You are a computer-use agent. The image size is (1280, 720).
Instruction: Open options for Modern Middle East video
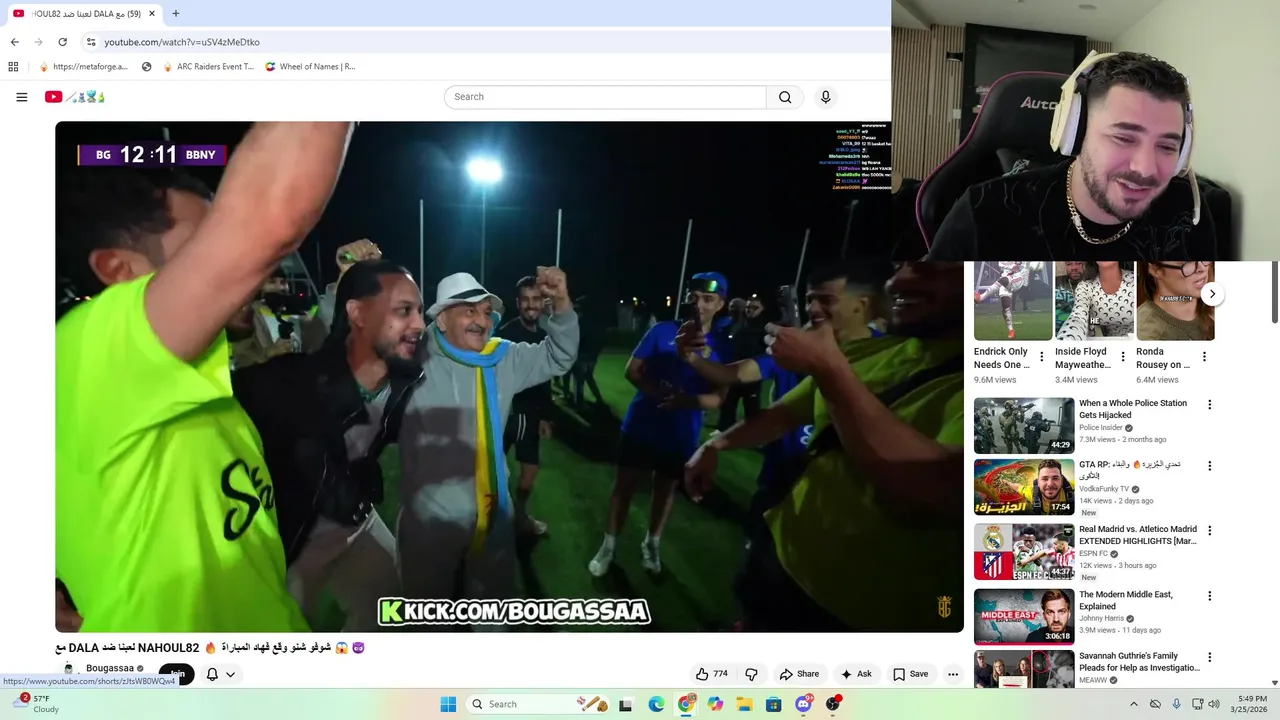point(1209,596)
